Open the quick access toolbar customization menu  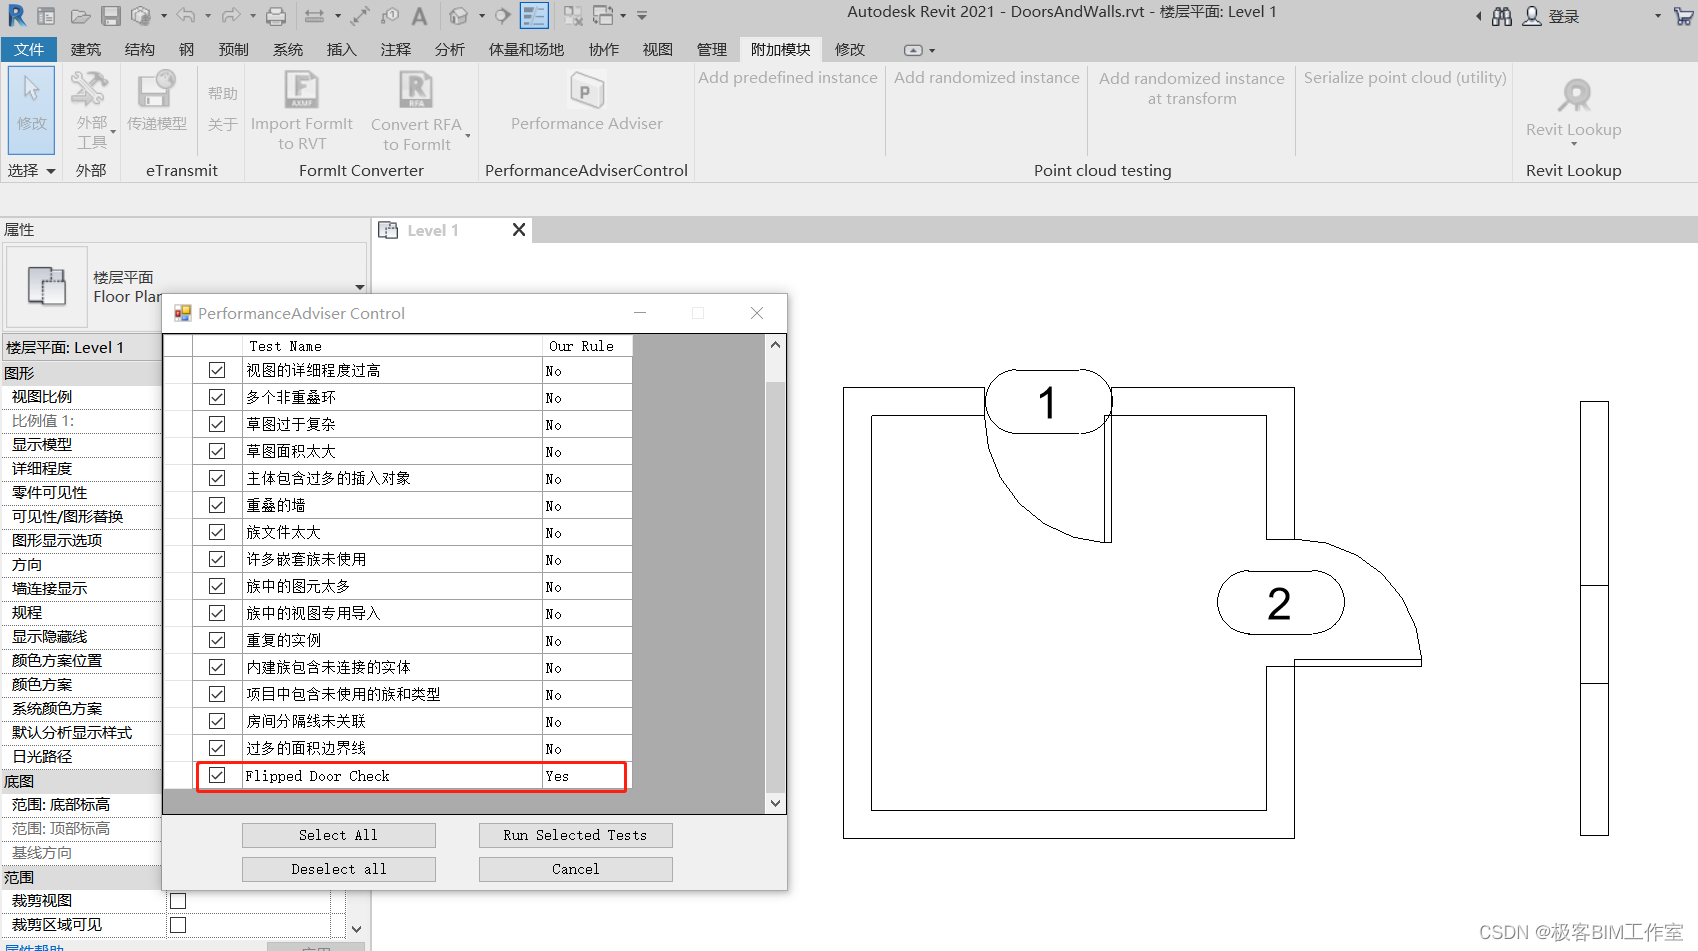coord(641,15)
